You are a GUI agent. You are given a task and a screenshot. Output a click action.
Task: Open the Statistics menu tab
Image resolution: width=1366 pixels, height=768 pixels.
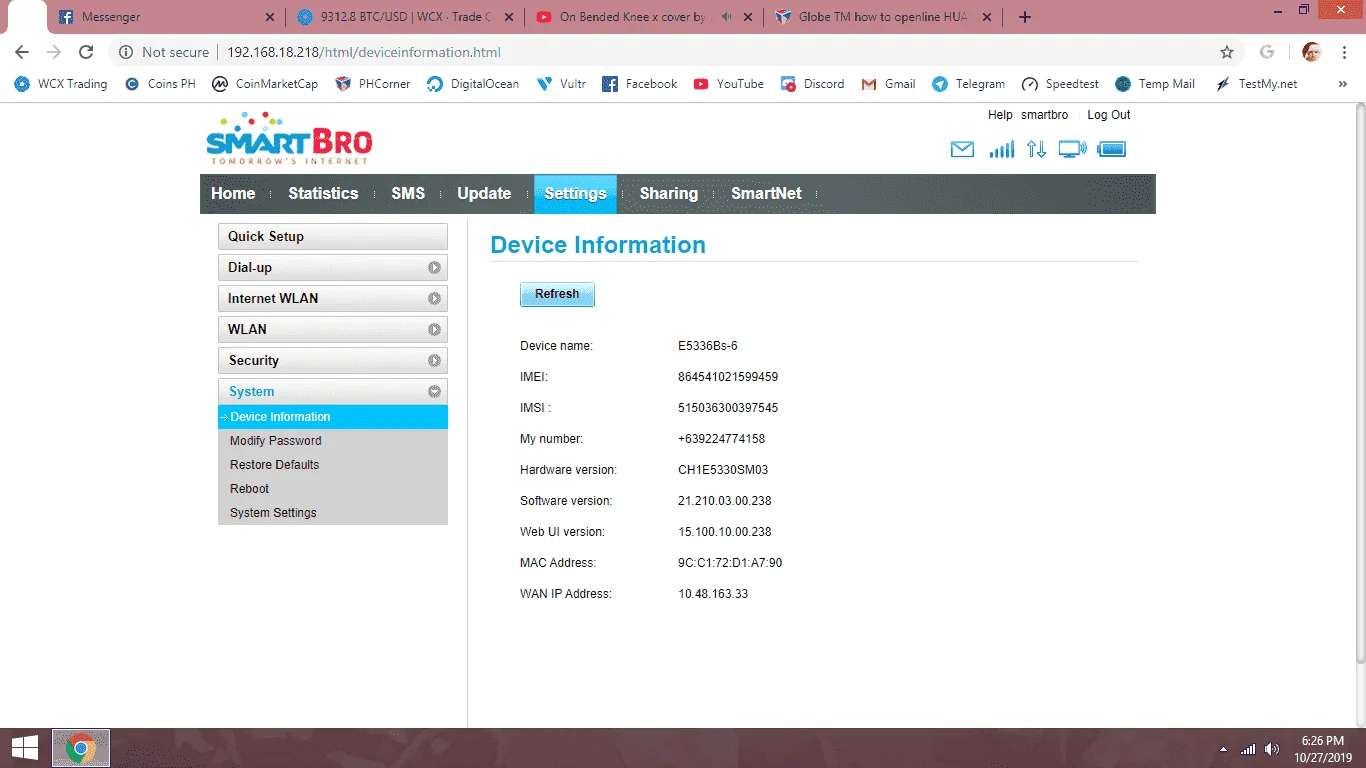pos(323,194)
